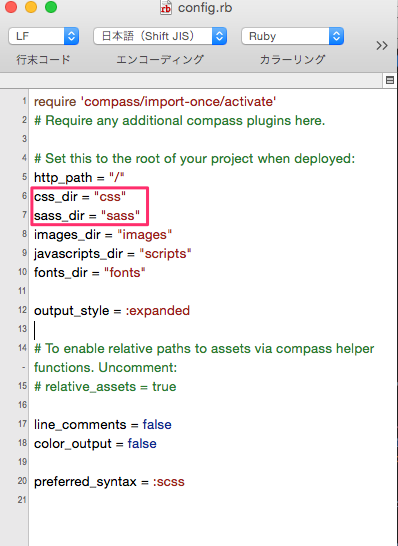Open the Shift JIS encoding dropdown
This screenshot has height=546, width=398.
pyautogui.click(x=160, y=36)
